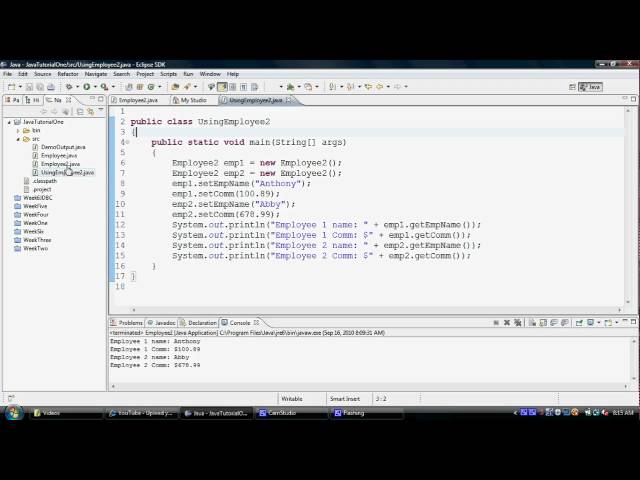The image size is (640, 480).
Task: Open dropdown arrow next to Run button
Action: tap(95, 87)
